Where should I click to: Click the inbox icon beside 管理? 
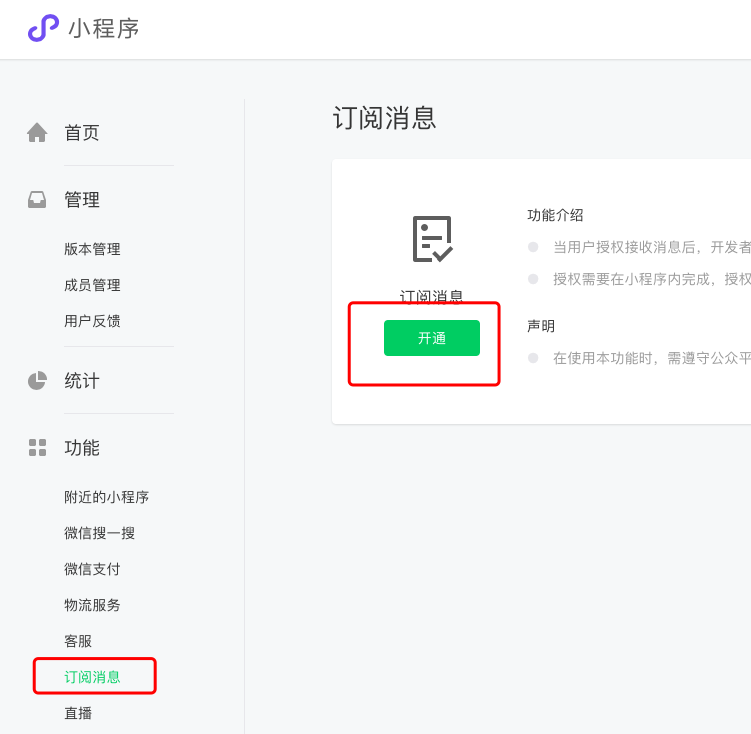(x=37, y=200)
